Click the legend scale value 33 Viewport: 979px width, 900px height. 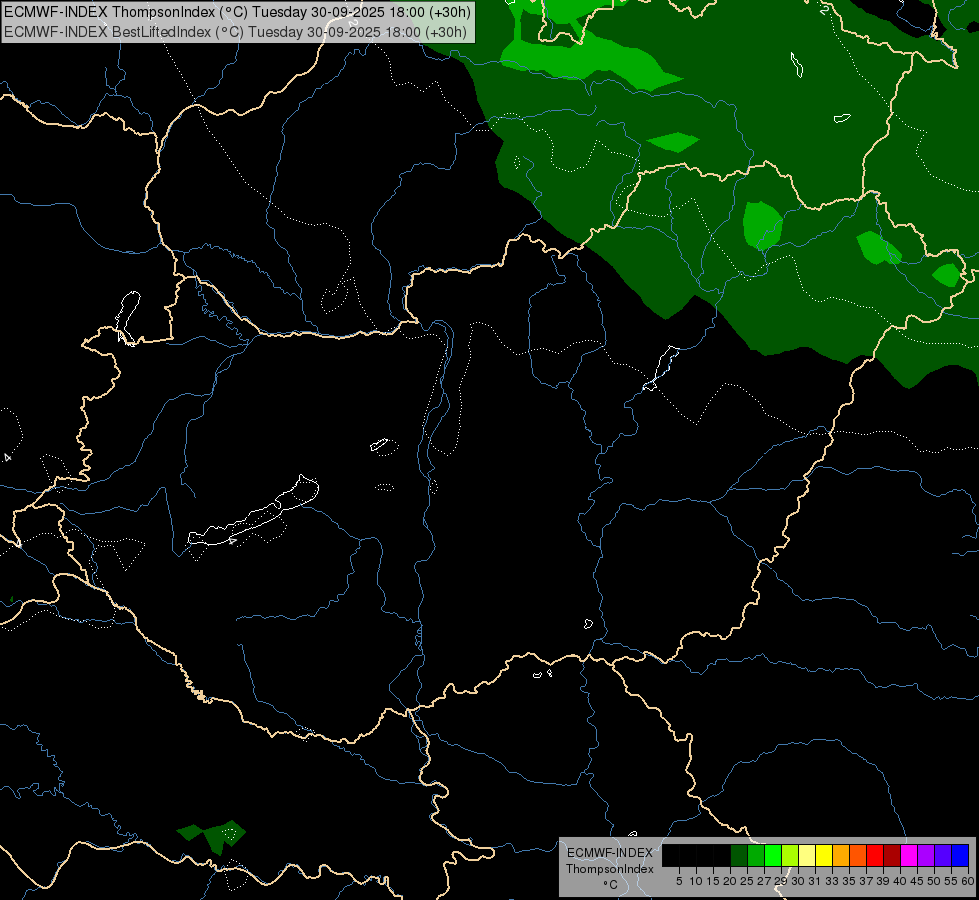(832, 881)
